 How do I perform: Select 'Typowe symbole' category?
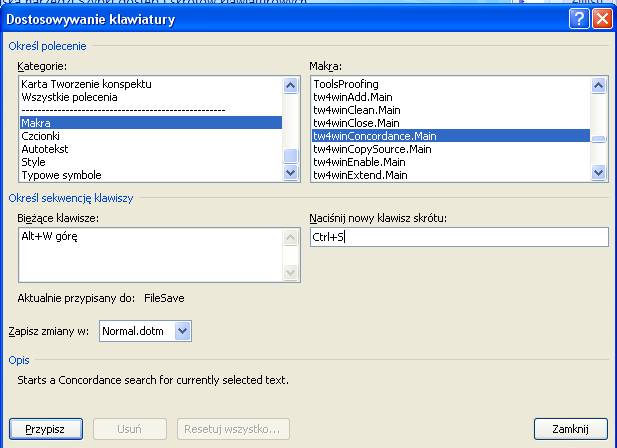(151, 175)
